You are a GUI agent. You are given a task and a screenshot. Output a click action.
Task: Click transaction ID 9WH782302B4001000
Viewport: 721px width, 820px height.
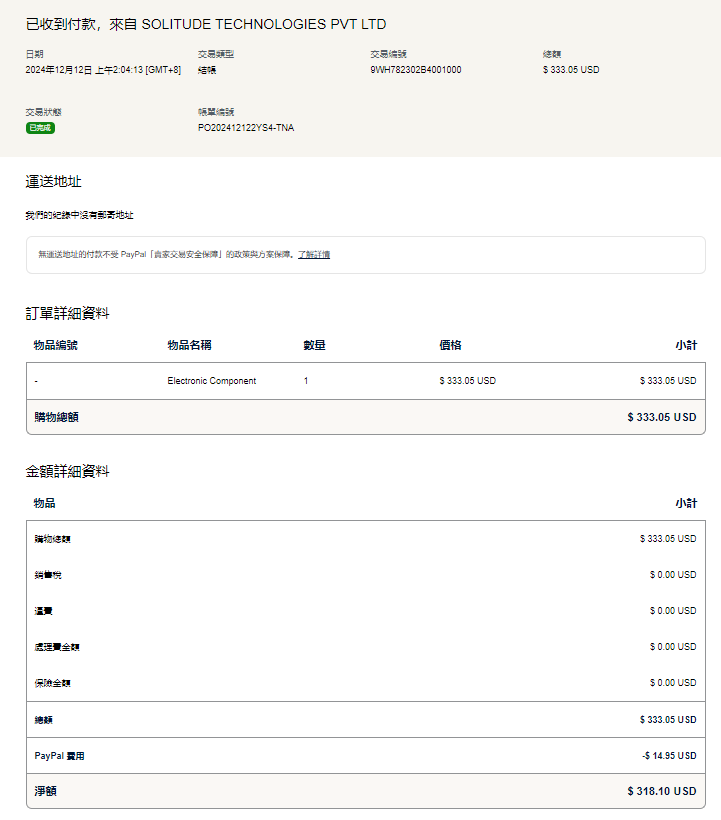tap(415, 70)
